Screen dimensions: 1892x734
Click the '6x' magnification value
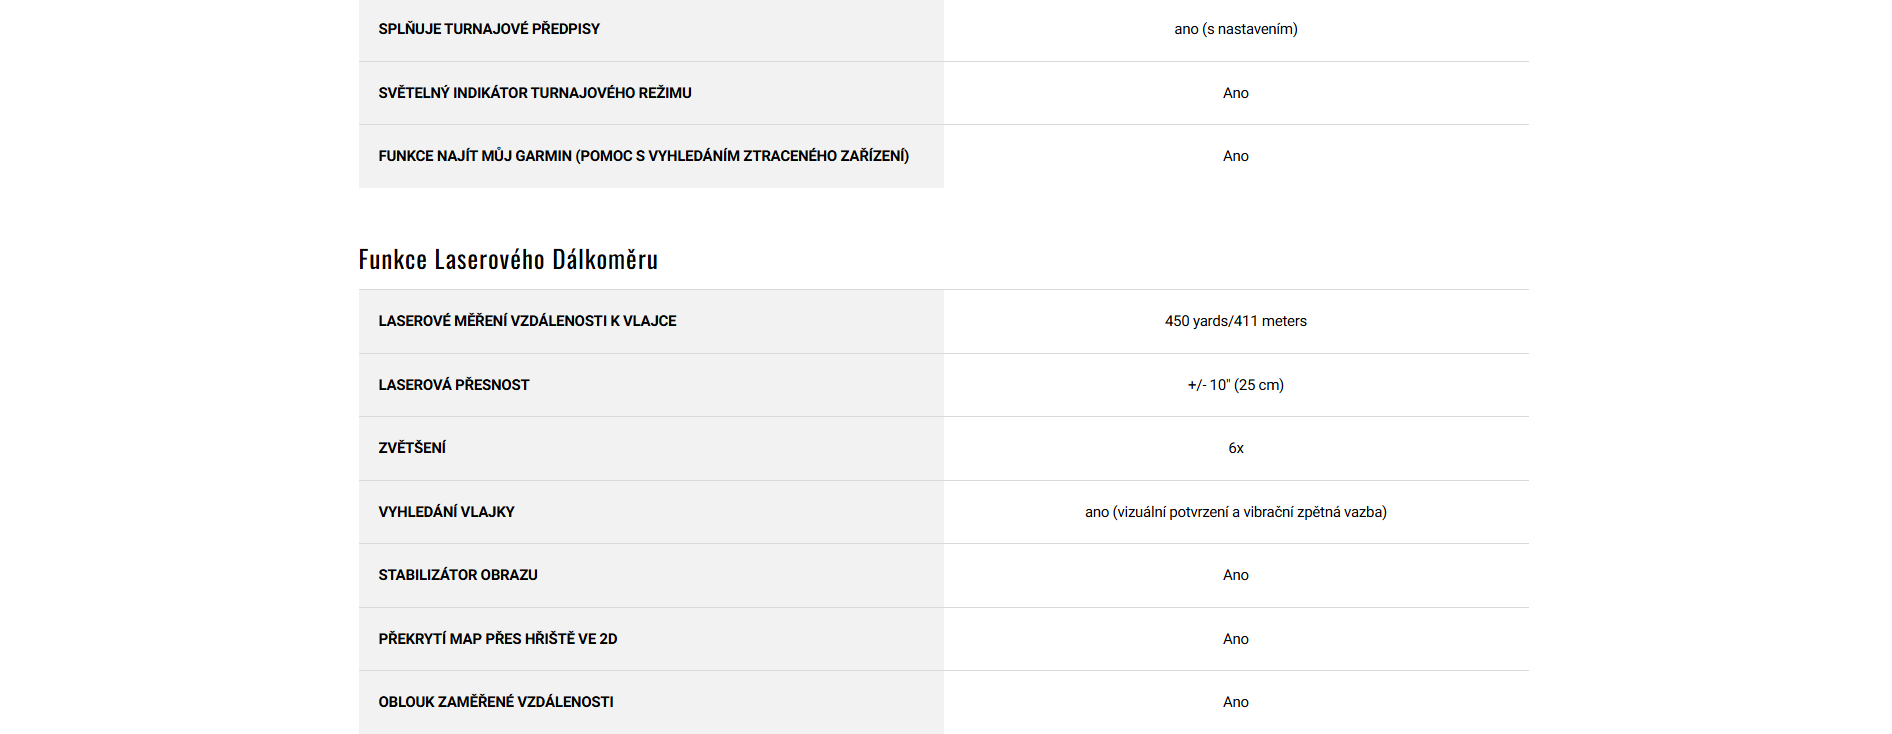pos(1235,448)
